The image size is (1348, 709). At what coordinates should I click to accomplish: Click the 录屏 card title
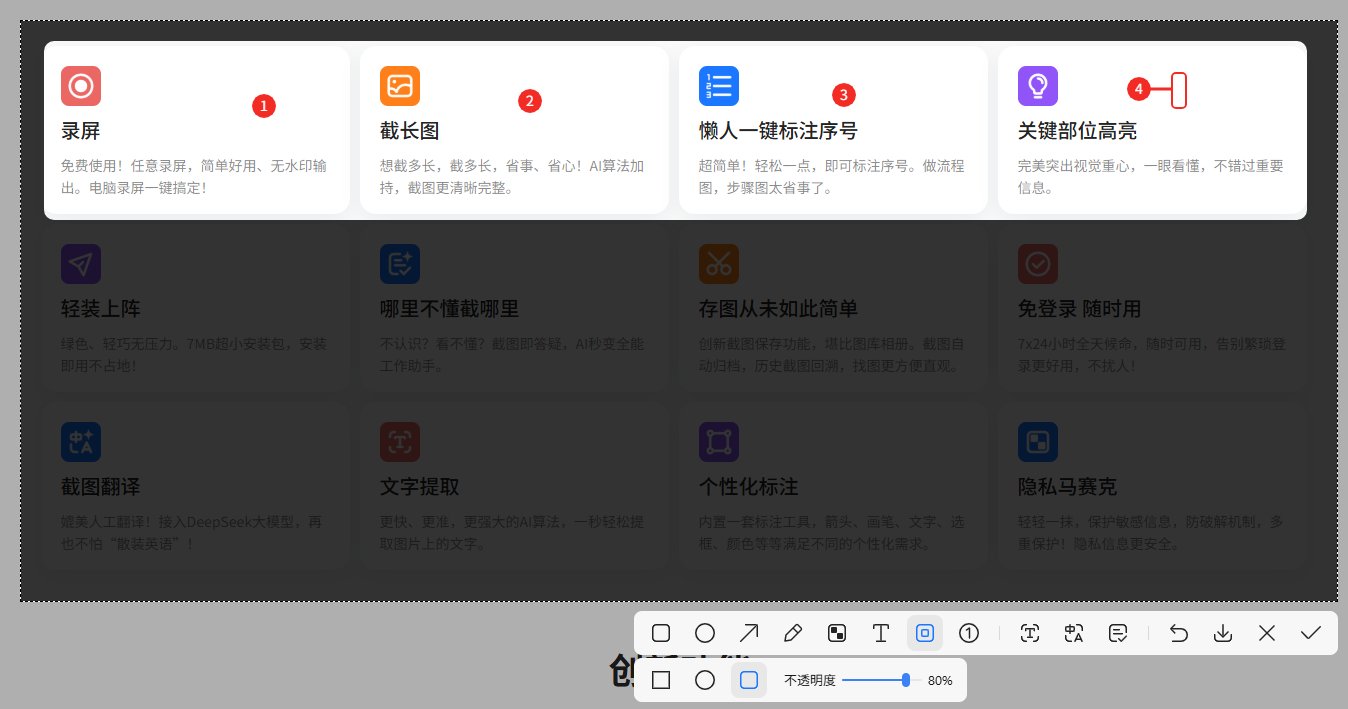(81, 131)
